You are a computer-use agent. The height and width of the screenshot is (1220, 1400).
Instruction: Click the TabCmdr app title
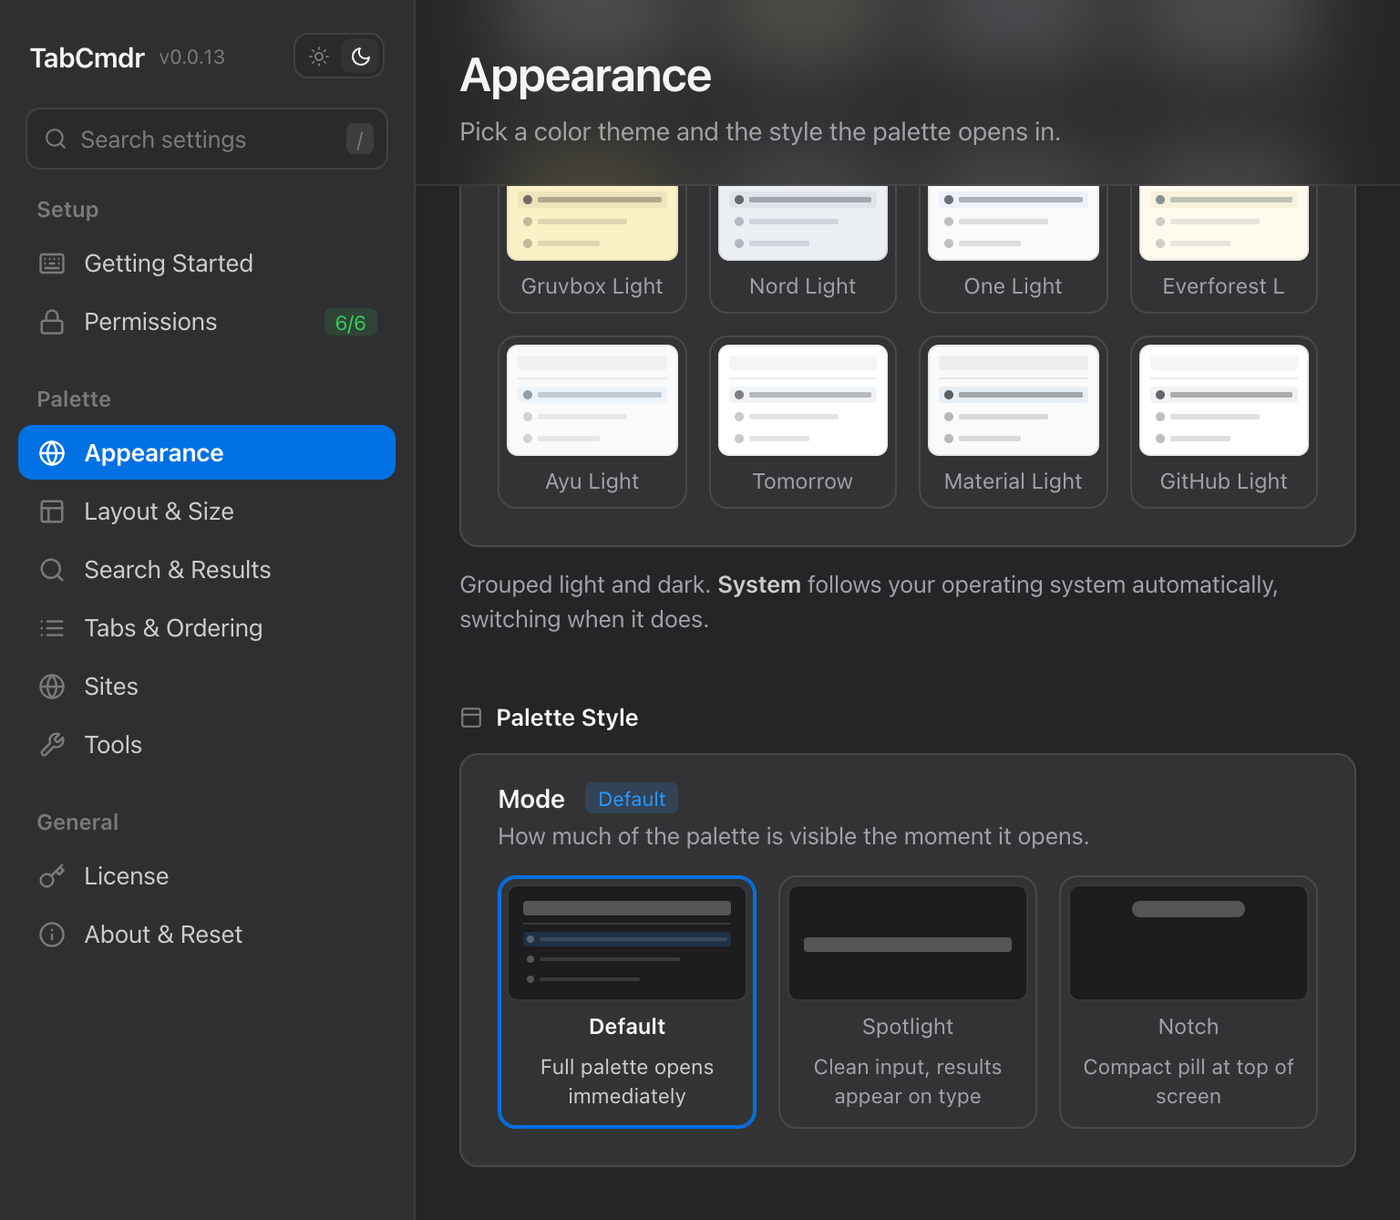coord(87,58)
